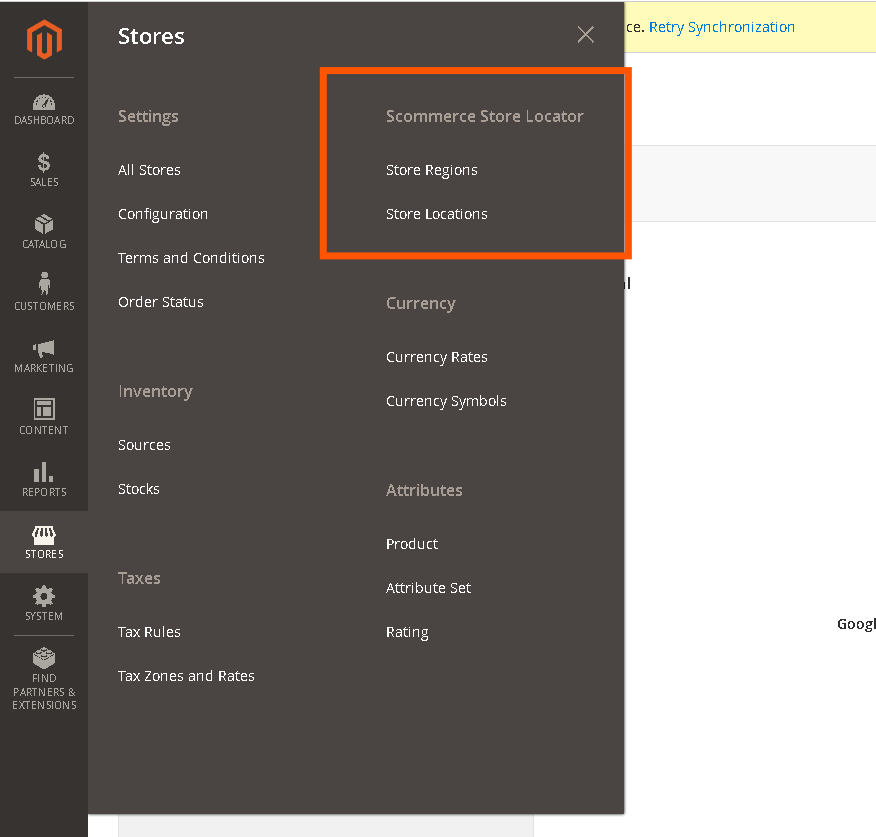Open Inventory Sources entry
This screenshot has width=876, height=837.
point(144,445)
